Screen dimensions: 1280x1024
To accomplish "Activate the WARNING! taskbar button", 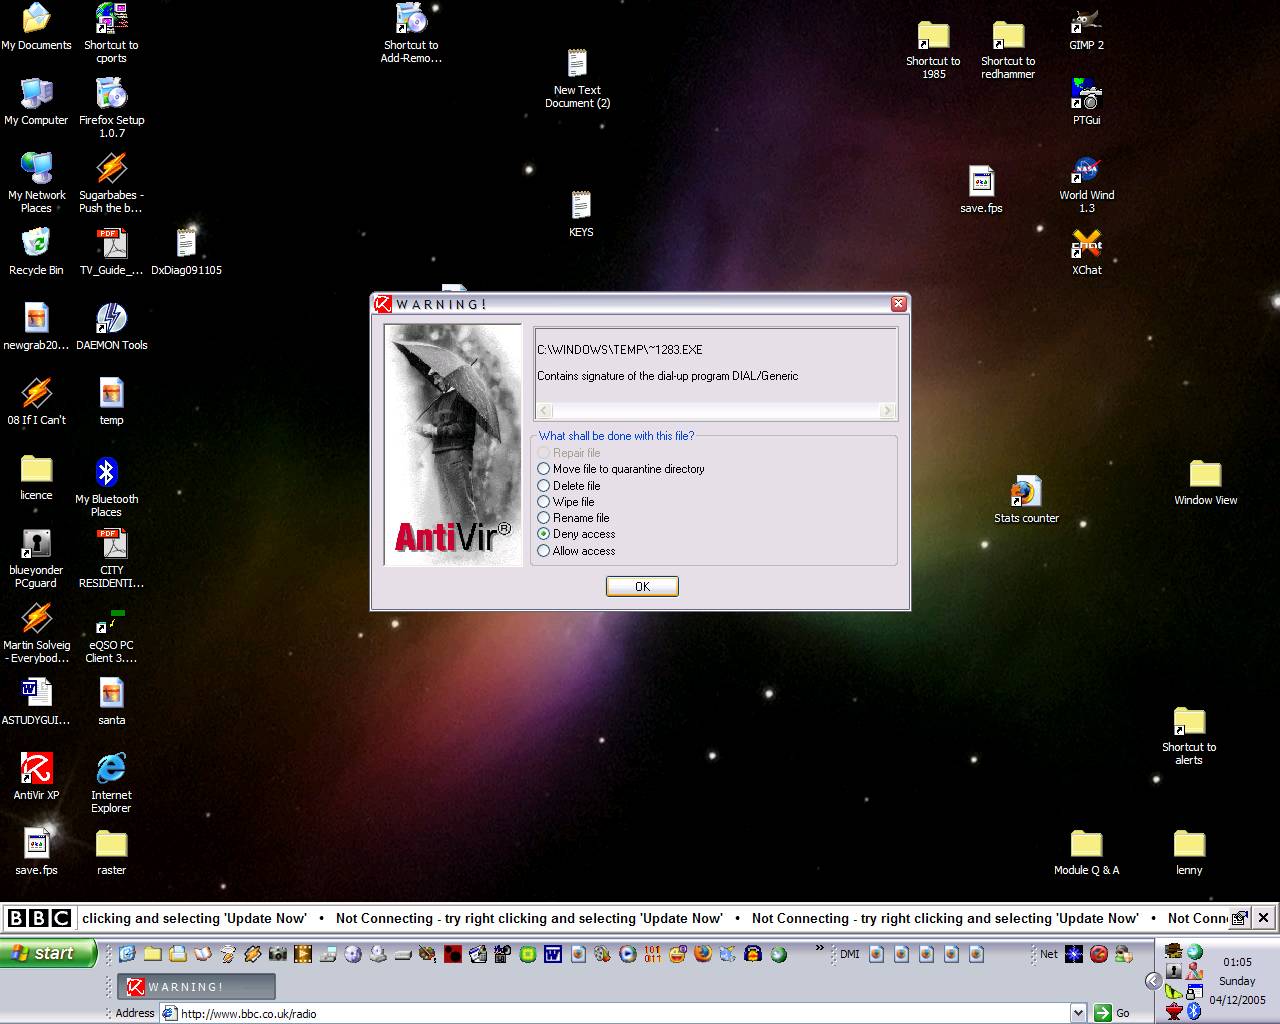I will point(196,987).
